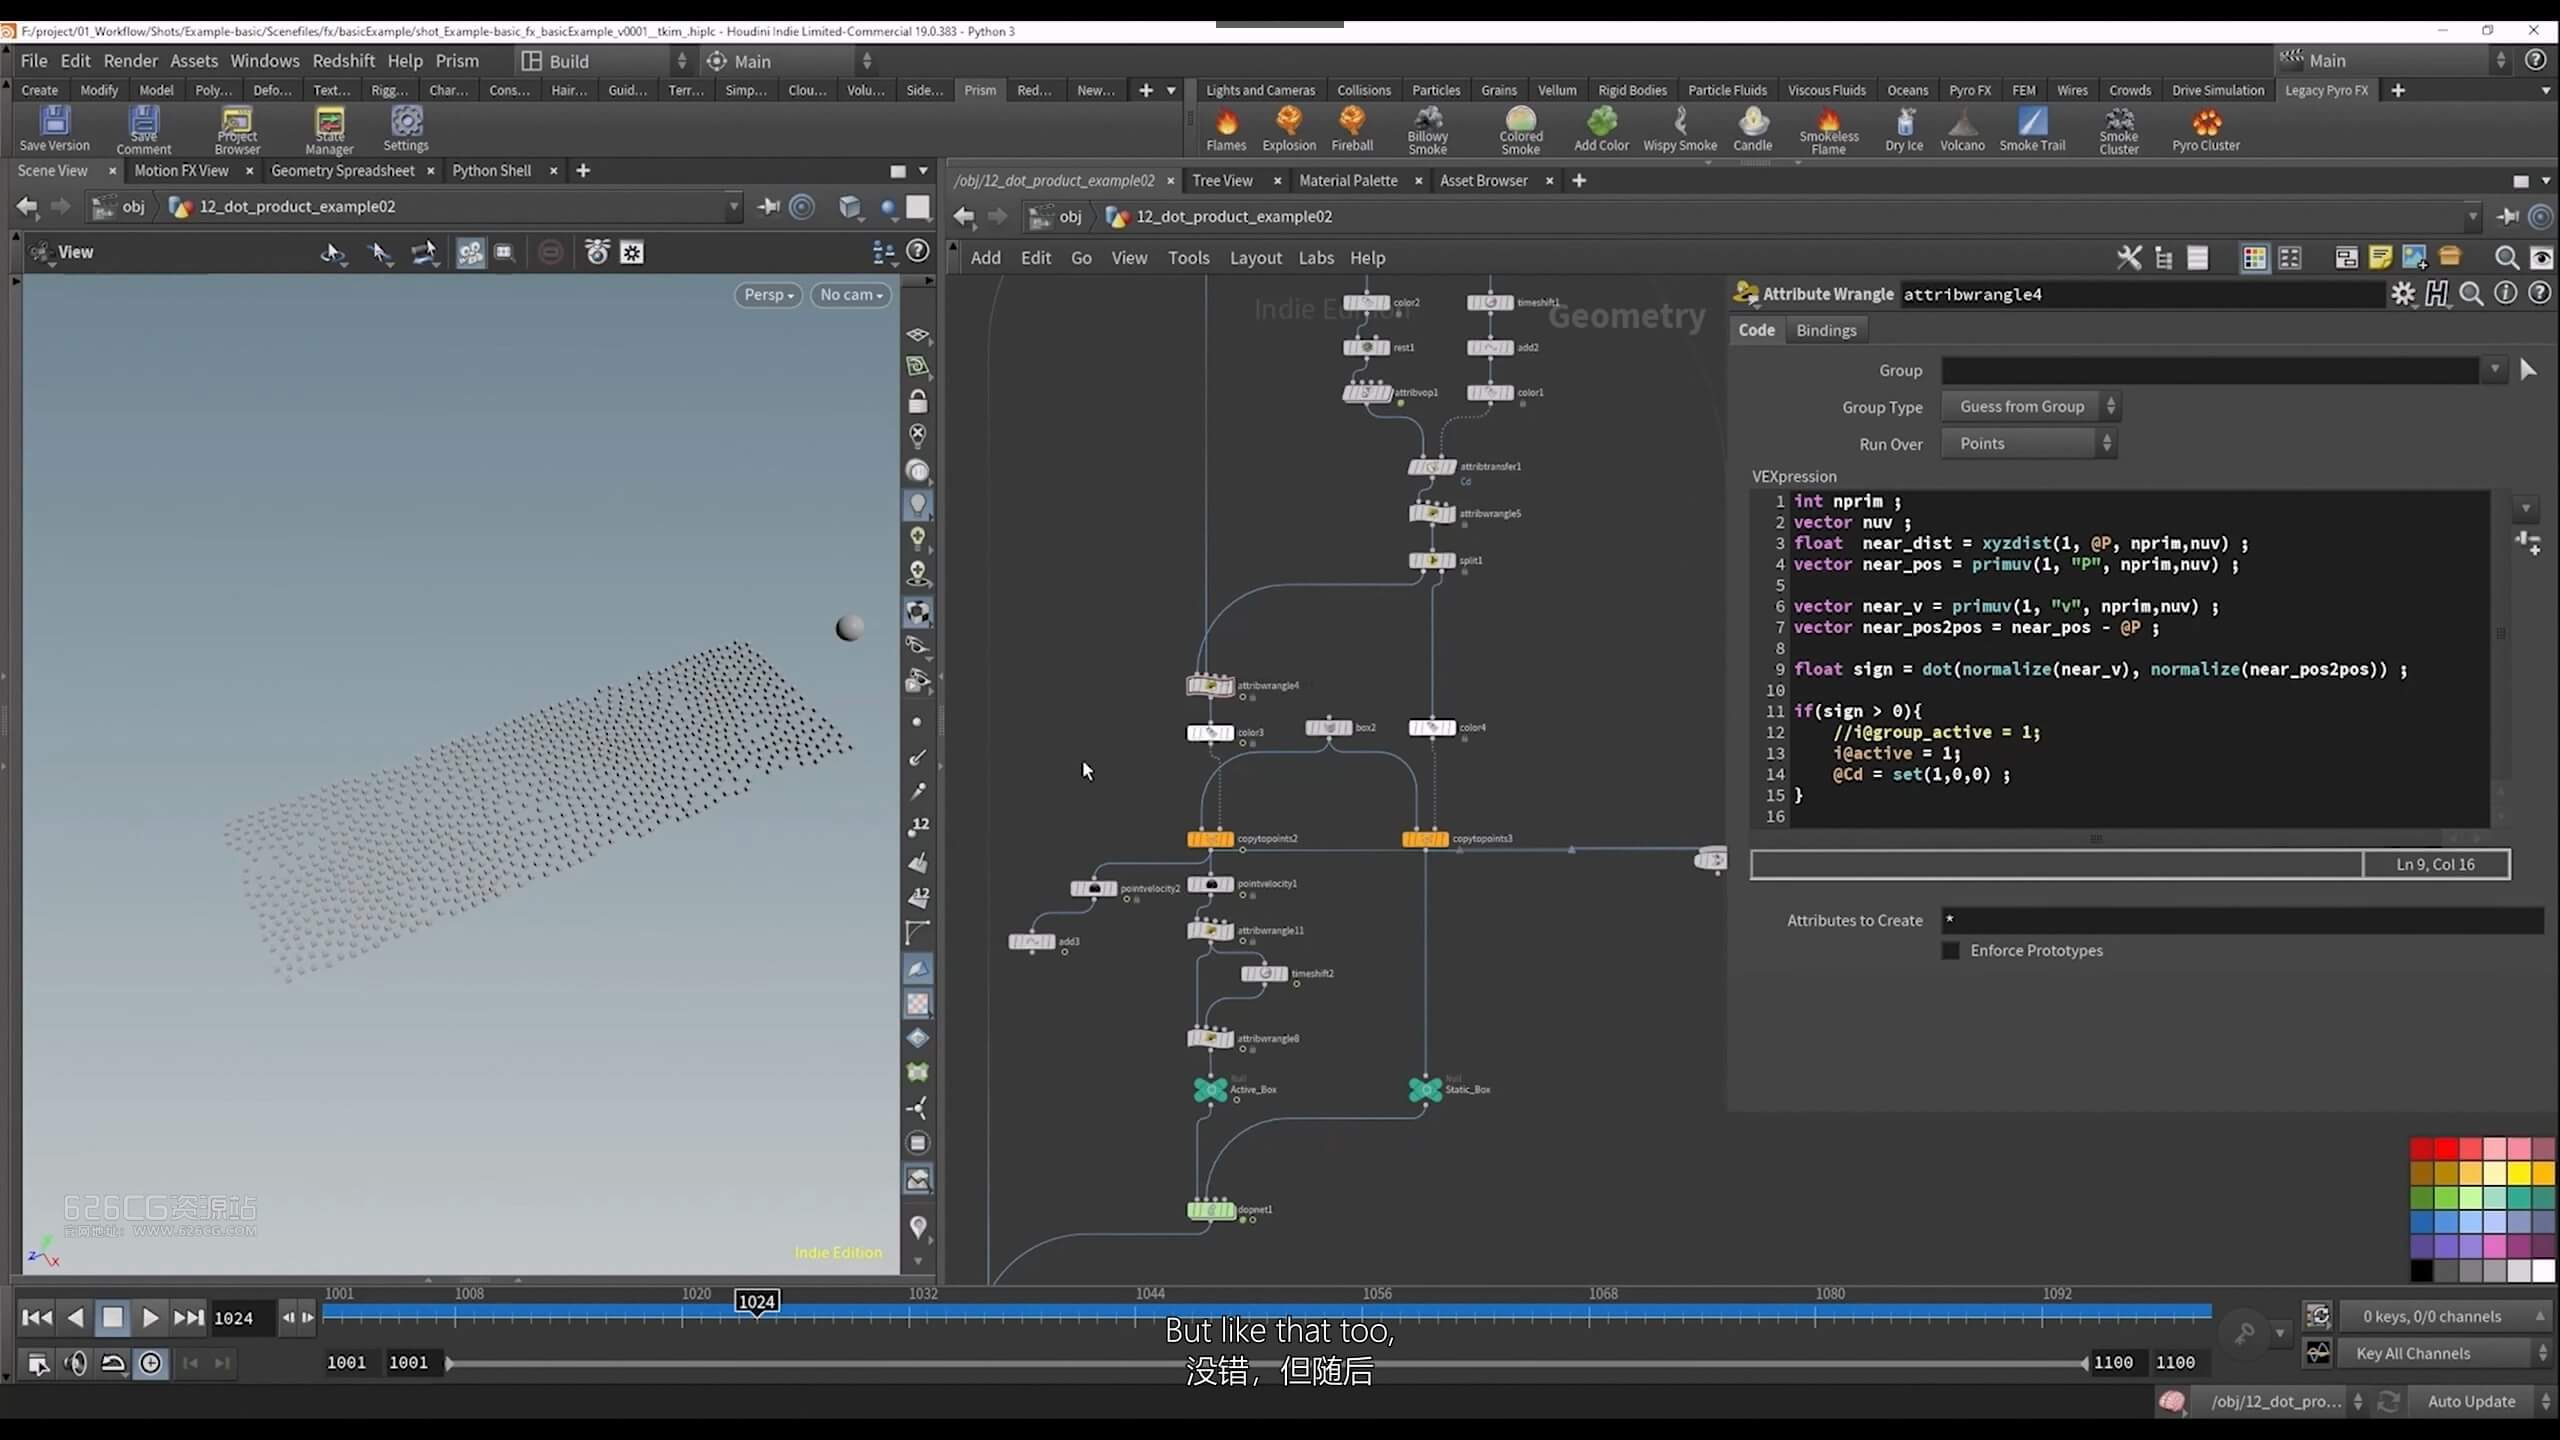Toggle the viewport headlight lighting button

pyautogui.click(x=917, y=505)
